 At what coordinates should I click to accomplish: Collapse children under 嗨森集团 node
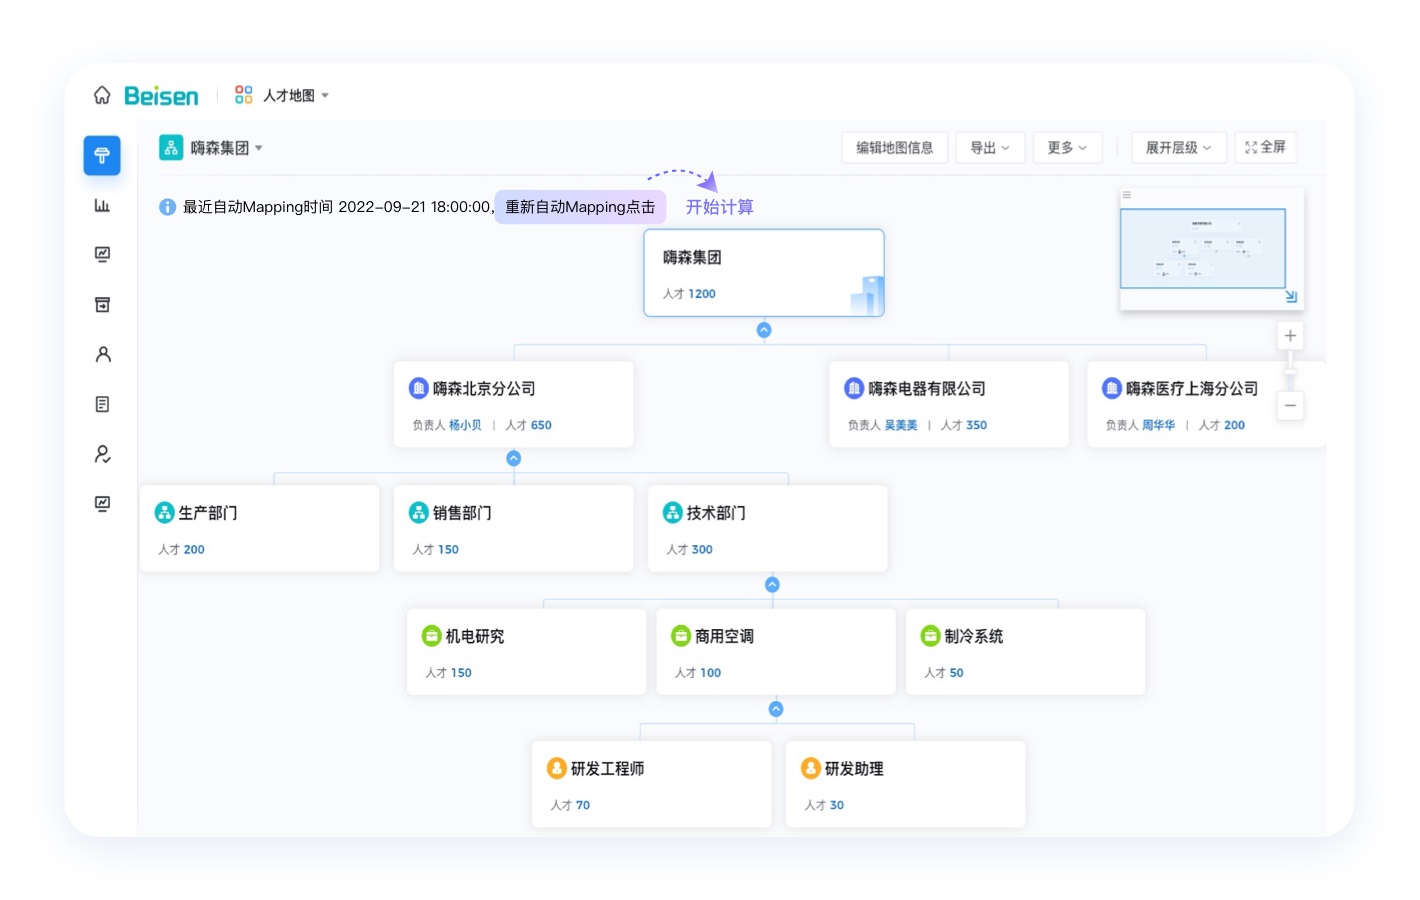[764, 330]
